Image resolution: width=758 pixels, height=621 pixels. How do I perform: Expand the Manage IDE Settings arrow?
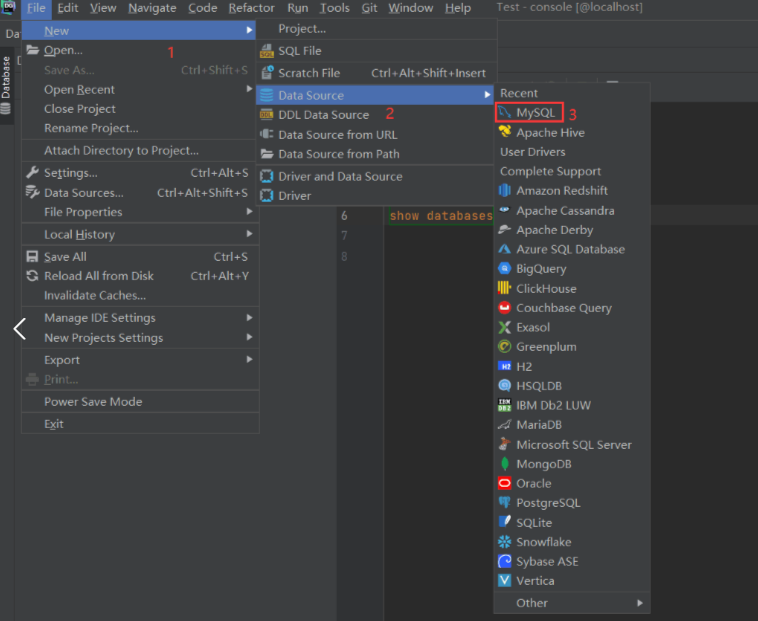point(249,318)
